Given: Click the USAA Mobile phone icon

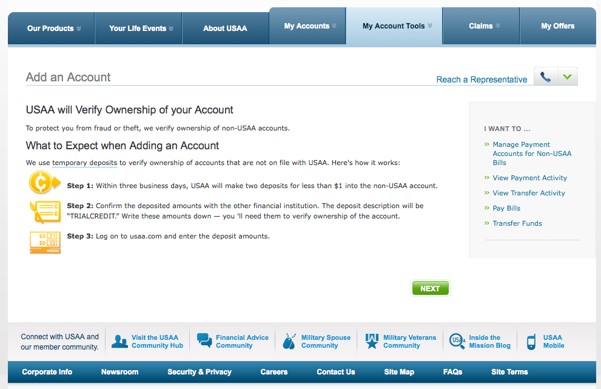Looking at the screenshot, I should (x=531, y=342).
